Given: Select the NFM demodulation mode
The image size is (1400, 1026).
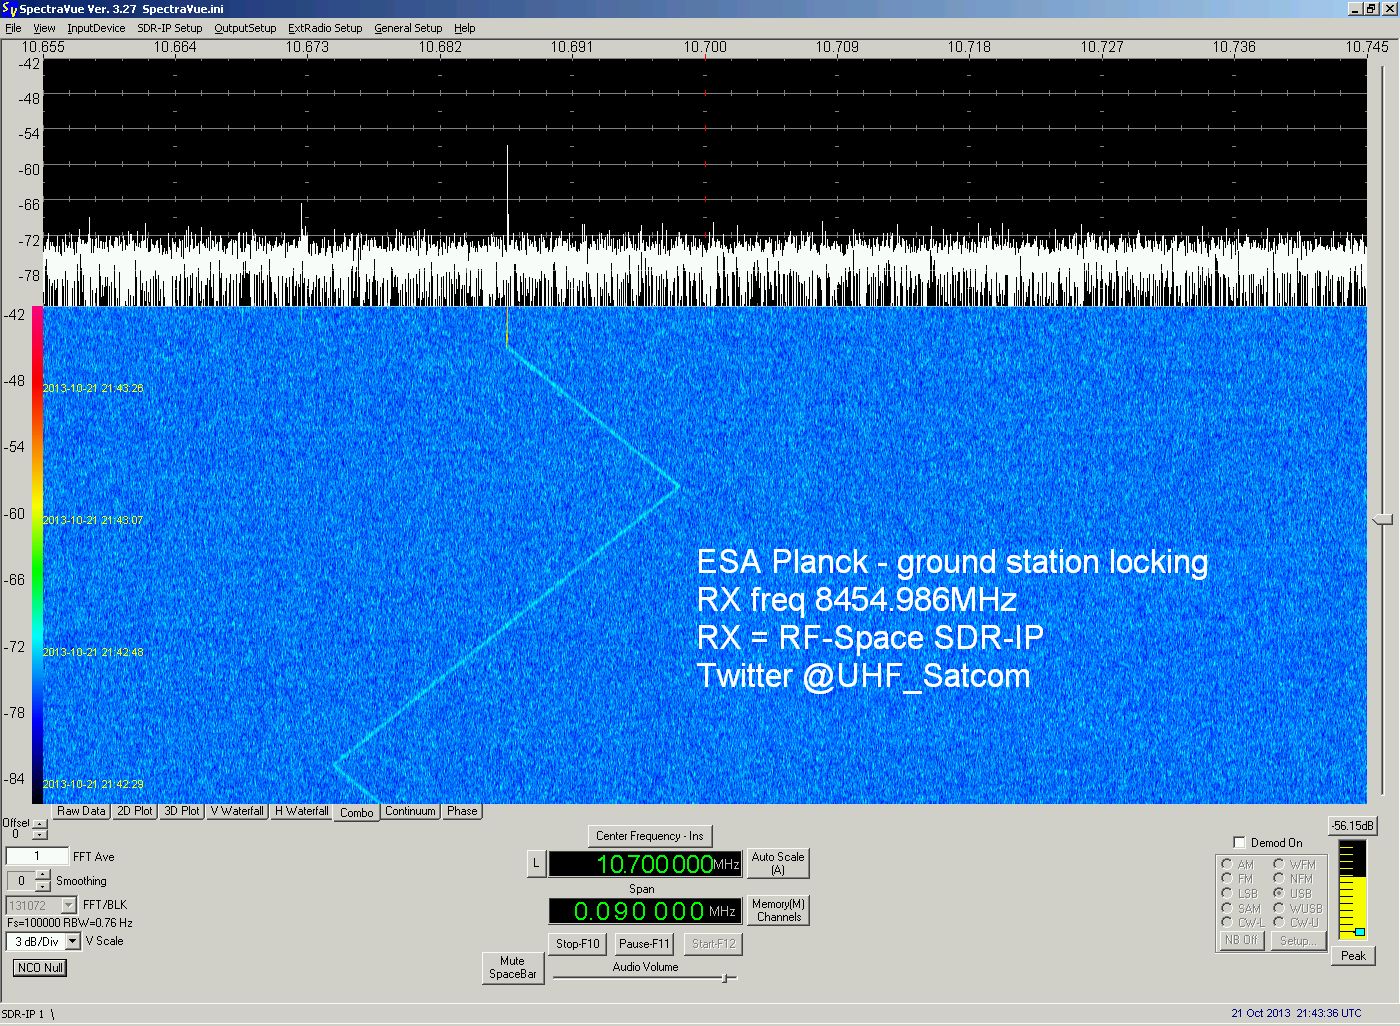Looking at the screenshot, I should click(x=1279, y=879).
